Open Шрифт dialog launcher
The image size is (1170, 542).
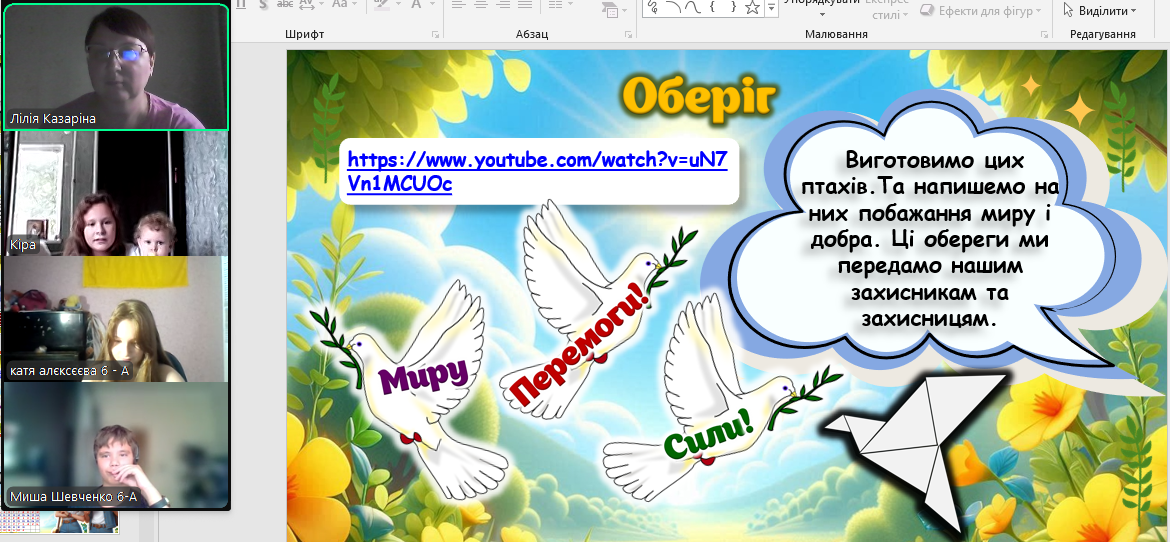tap(435, 34)
